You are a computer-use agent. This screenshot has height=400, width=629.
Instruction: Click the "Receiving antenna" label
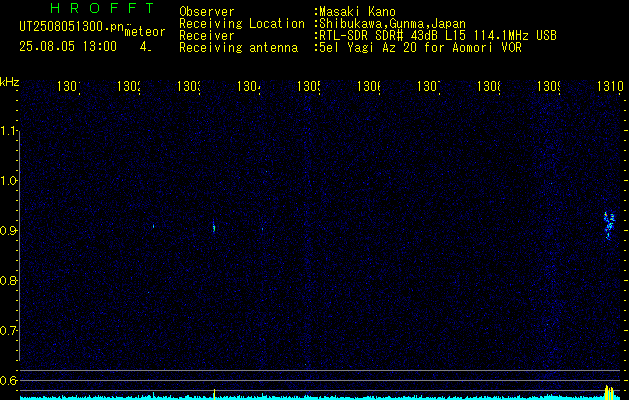click(x=238, y=48)
